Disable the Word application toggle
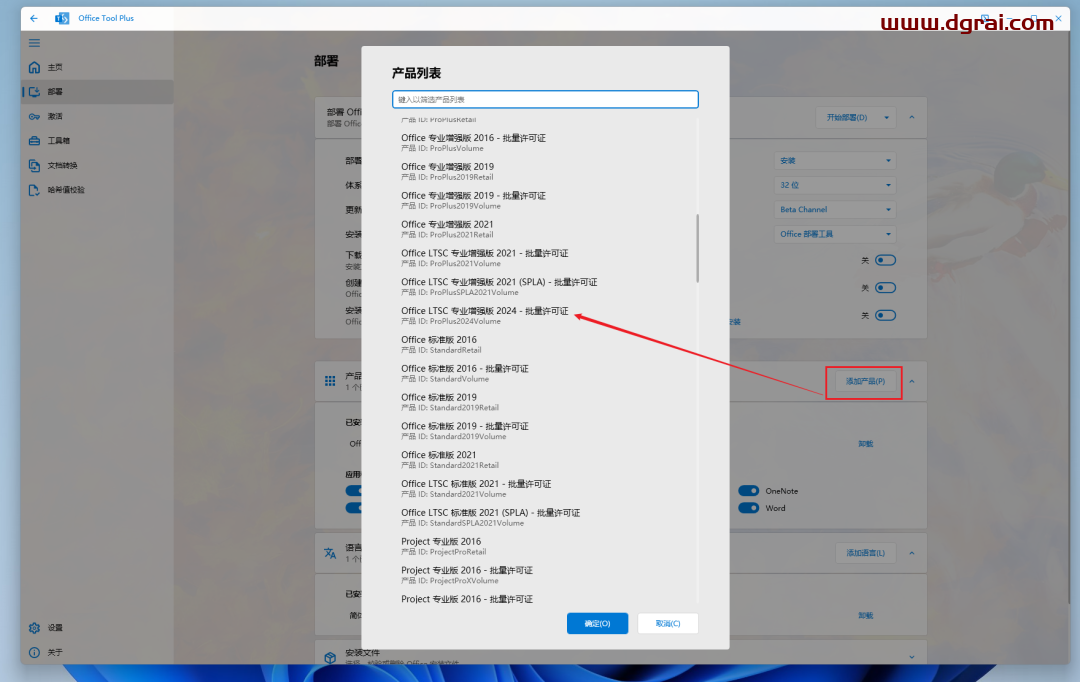This screenshot has width=1080, height=682. [749, 508]
